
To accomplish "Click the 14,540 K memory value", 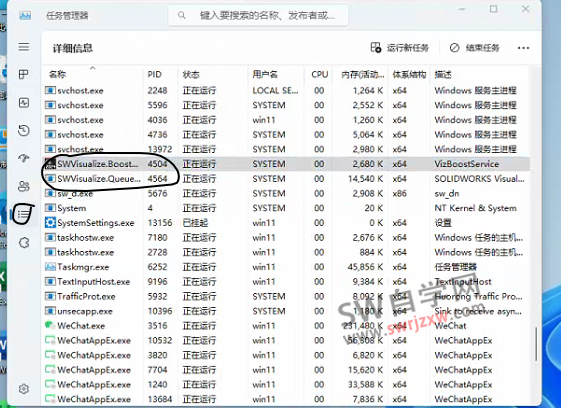I will [365, 179].
